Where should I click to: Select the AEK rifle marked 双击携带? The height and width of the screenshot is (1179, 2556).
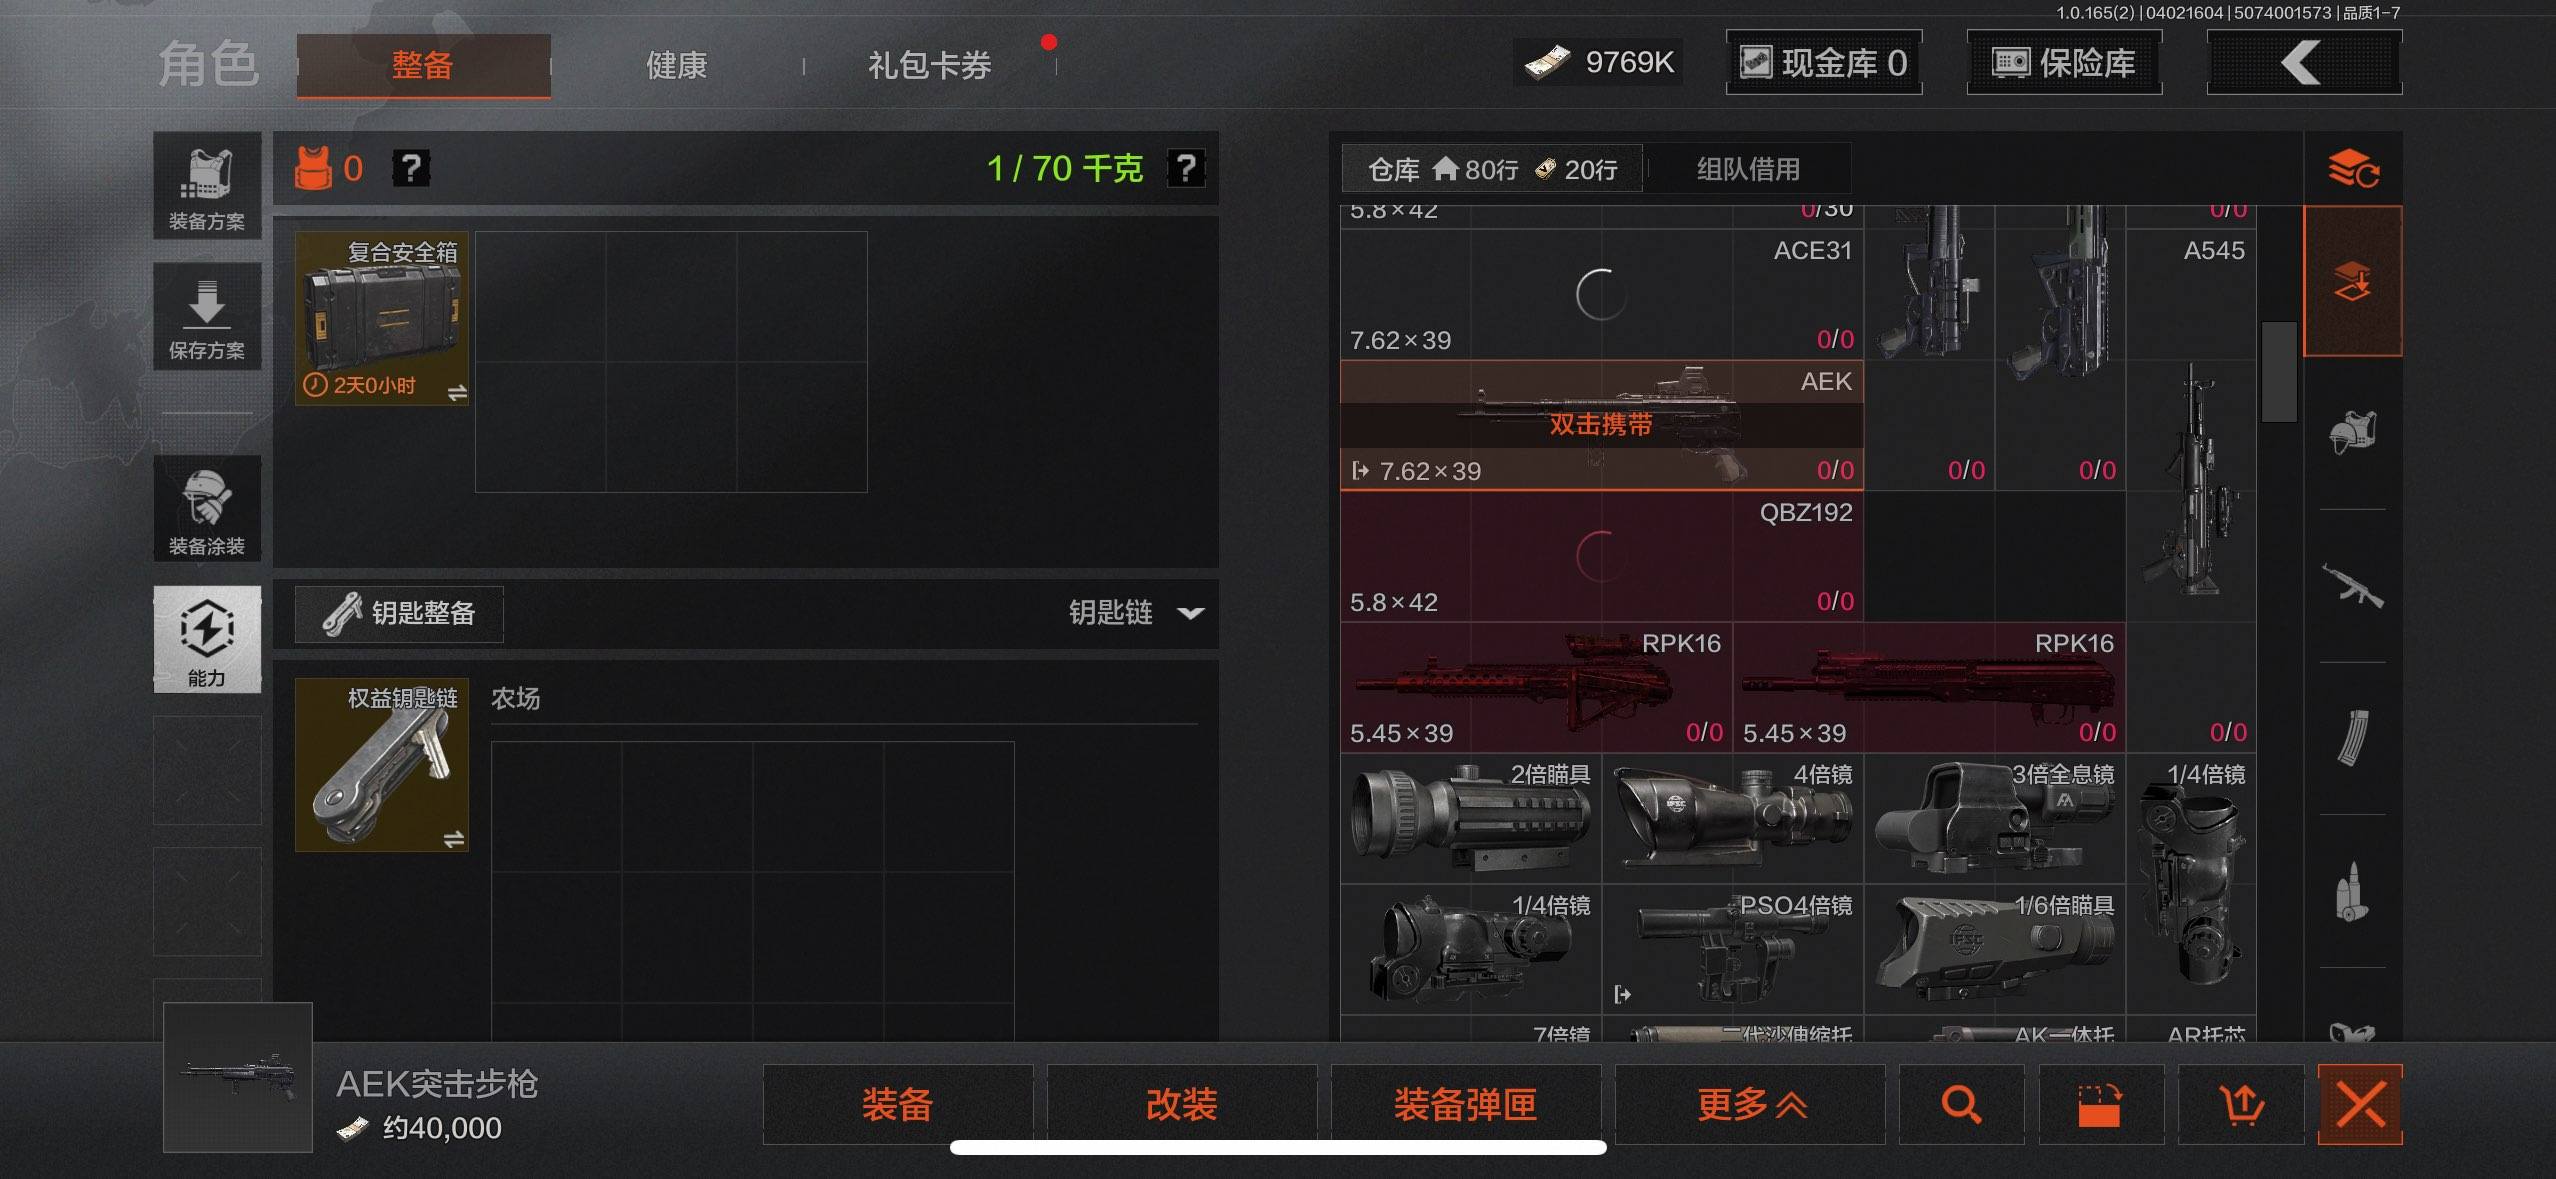[x=1600, y=425]
